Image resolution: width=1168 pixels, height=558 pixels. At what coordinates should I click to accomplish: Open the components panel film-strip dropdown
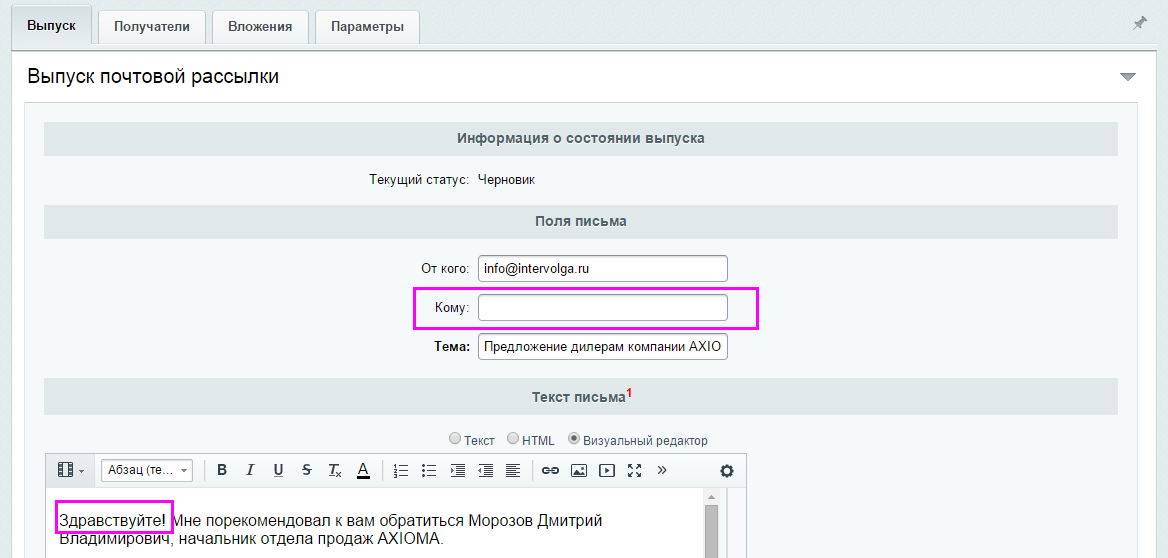[71, 470]
